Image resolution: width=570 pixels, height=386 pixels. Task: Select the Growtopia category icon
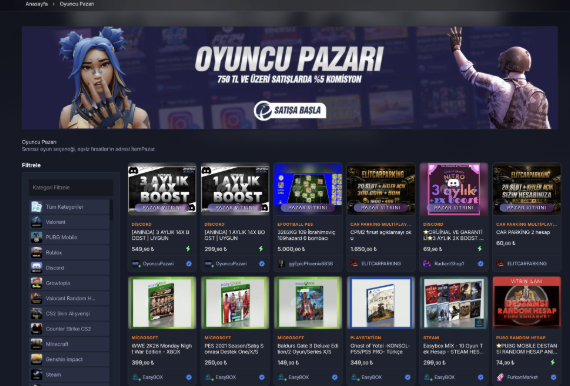pyautogui.click(x=36, y=283)
